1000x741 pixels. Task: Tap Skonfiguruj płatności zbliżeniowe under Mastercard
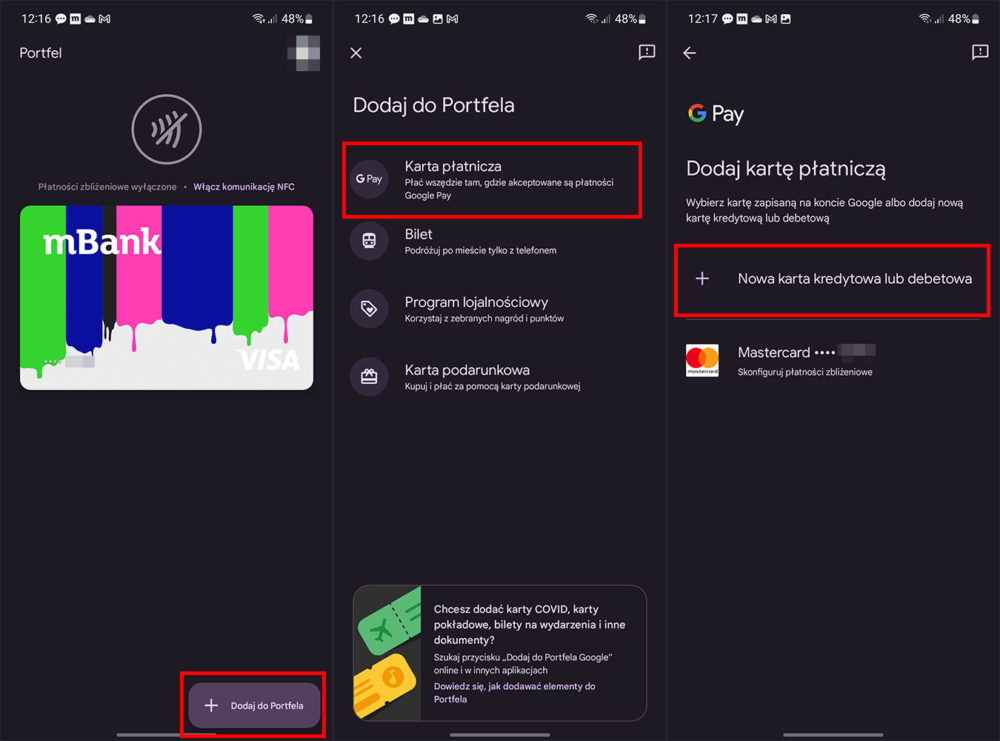[805, 372]
